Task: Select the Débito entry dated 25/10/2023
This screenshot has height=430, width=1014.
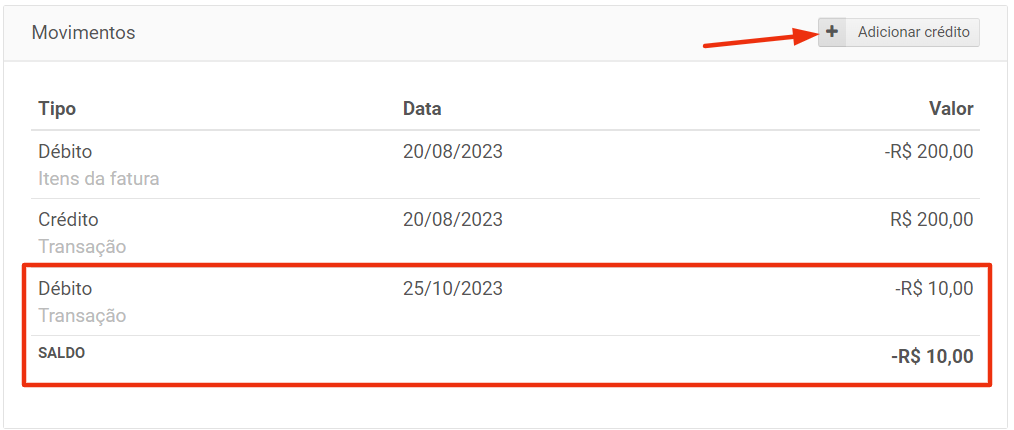Action: coord(65,289)
